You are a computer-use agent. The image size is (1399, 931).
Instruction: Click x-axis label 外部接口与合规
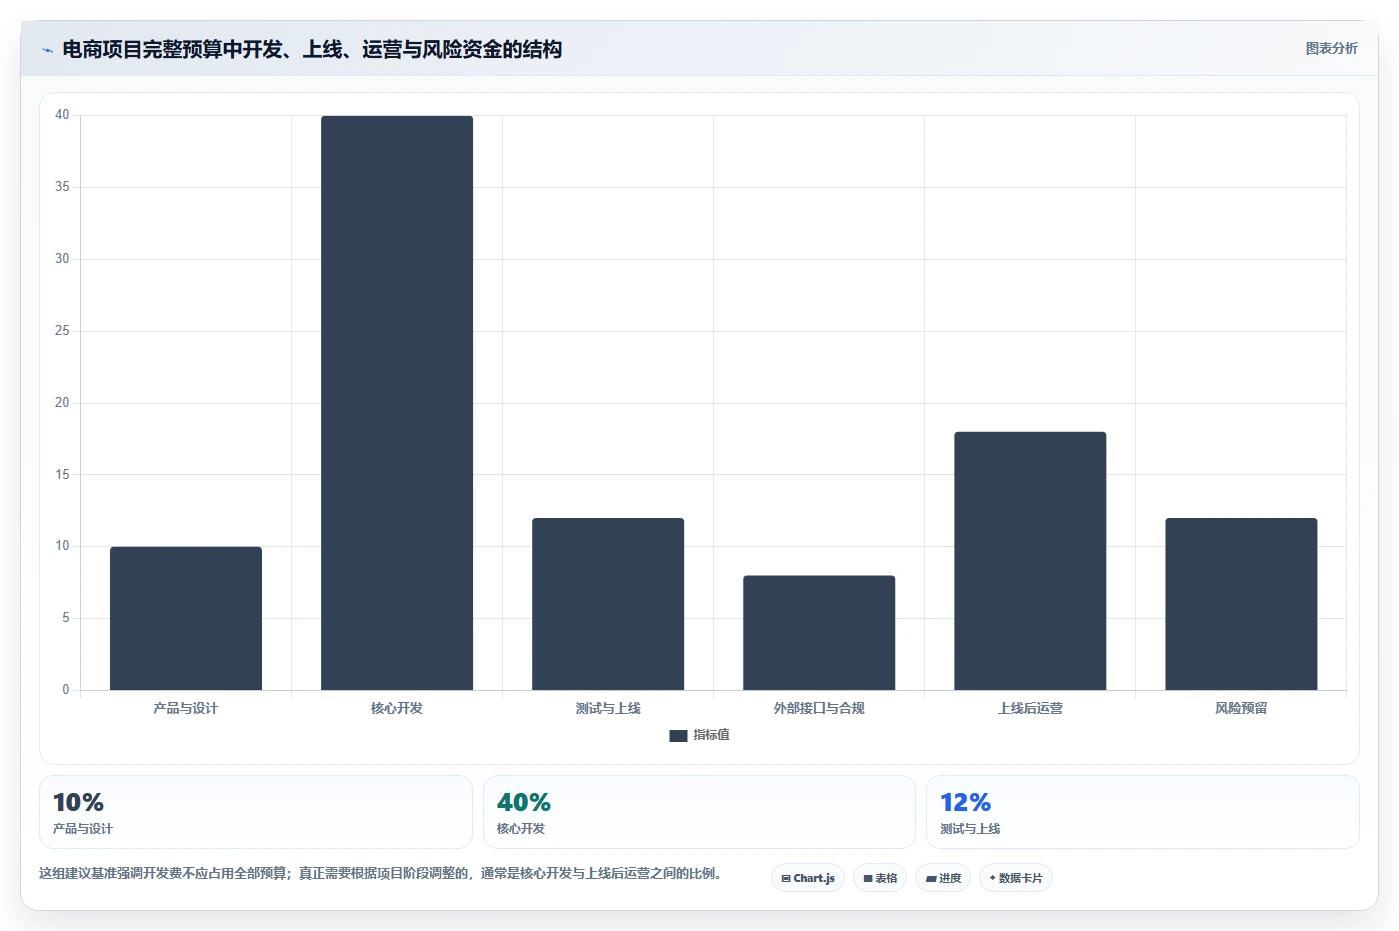pyautogui.click(x=819, y=708)
